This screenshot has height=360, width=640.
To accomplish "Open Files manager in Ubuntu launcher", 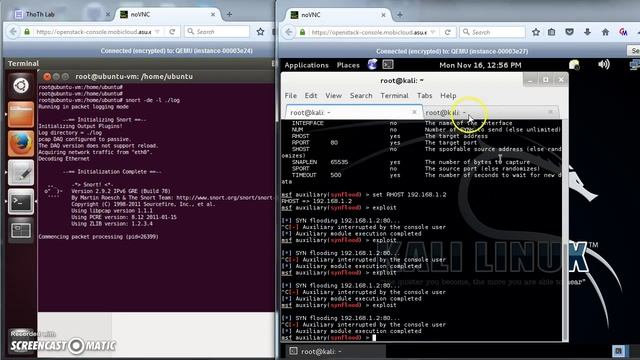I will tap(21, 114).
